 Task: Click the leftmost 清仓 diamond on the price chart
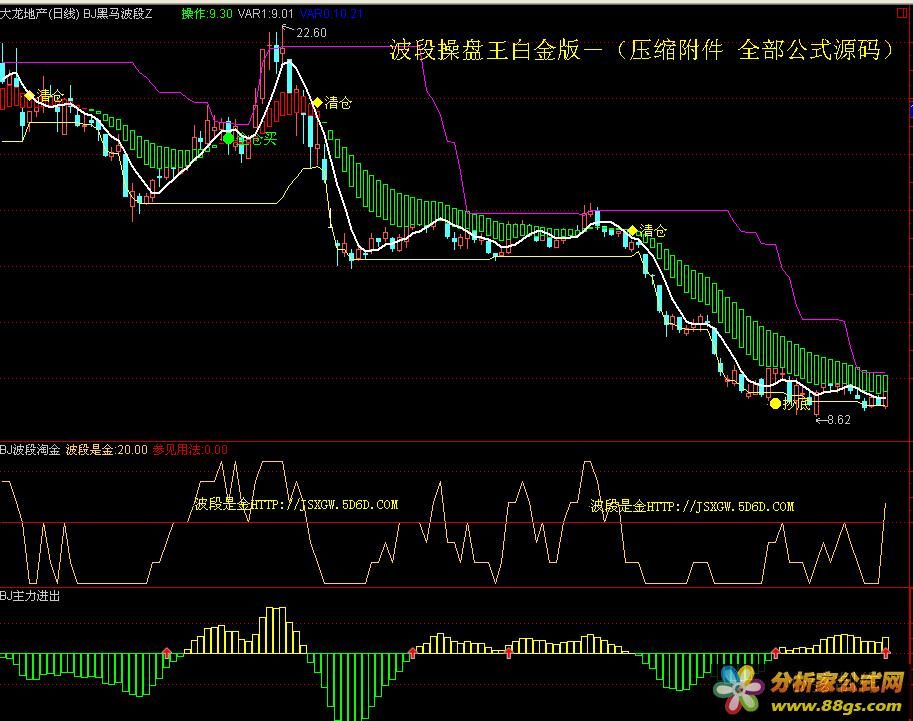click(29, 95)
